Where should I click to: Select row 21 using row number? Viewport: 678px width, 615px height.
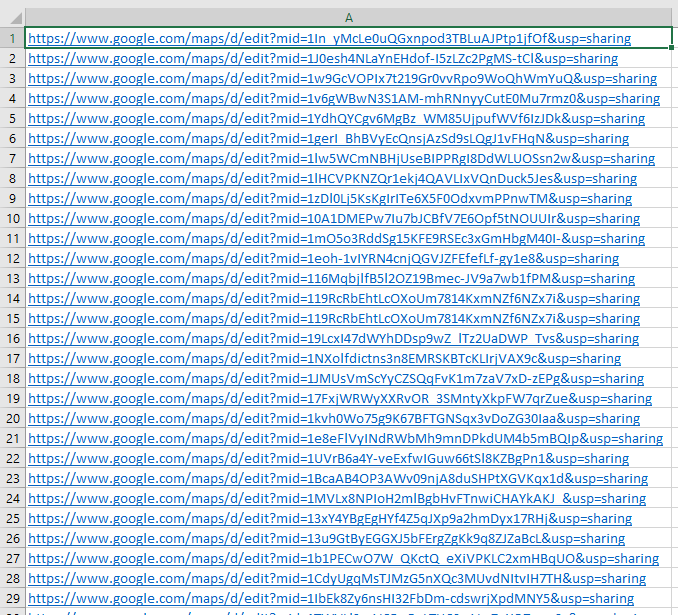(x=12, y=438)
